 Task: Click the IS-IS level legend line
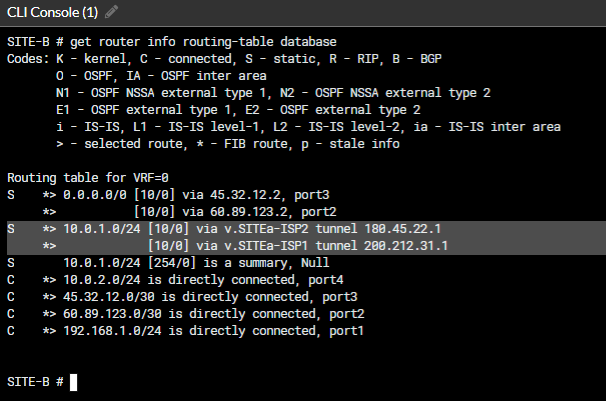pos(308,126)
